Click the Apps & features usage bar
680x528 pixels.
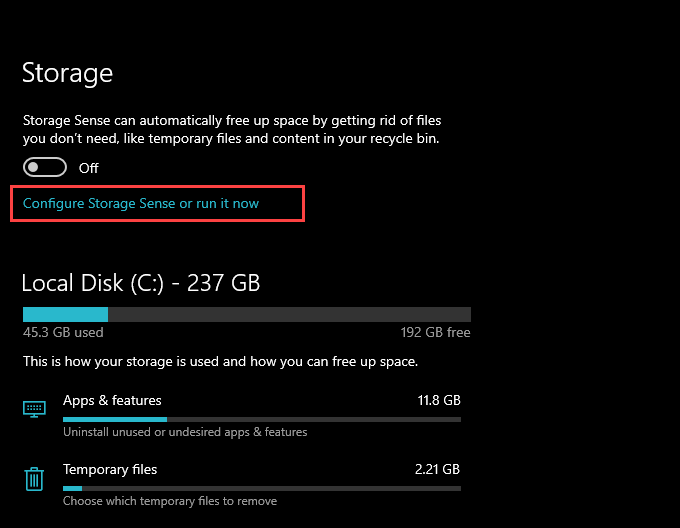click(261, 419)
